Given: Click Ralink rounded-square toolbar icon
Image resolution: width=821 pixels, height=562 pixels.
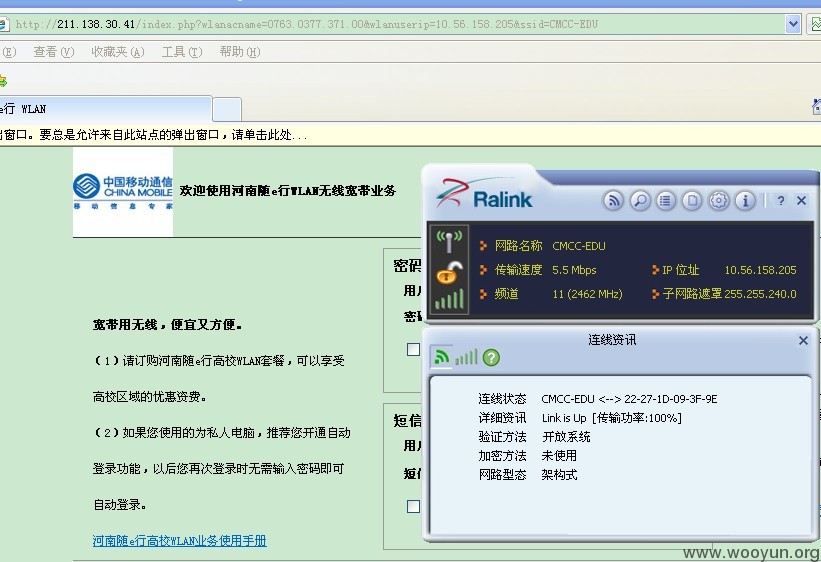Looking at the screenshot, I should coord(692,200).
